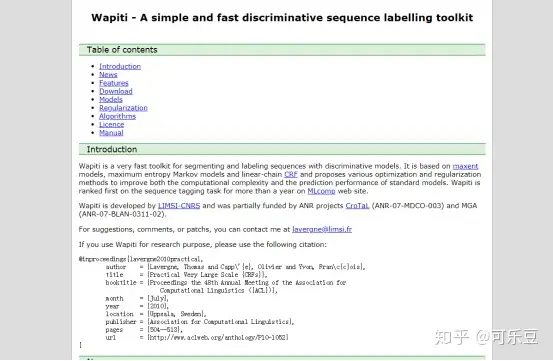Click the 'Table of contents' section header
The width and height of the screenshot is (553, 361).
point(282,50)
